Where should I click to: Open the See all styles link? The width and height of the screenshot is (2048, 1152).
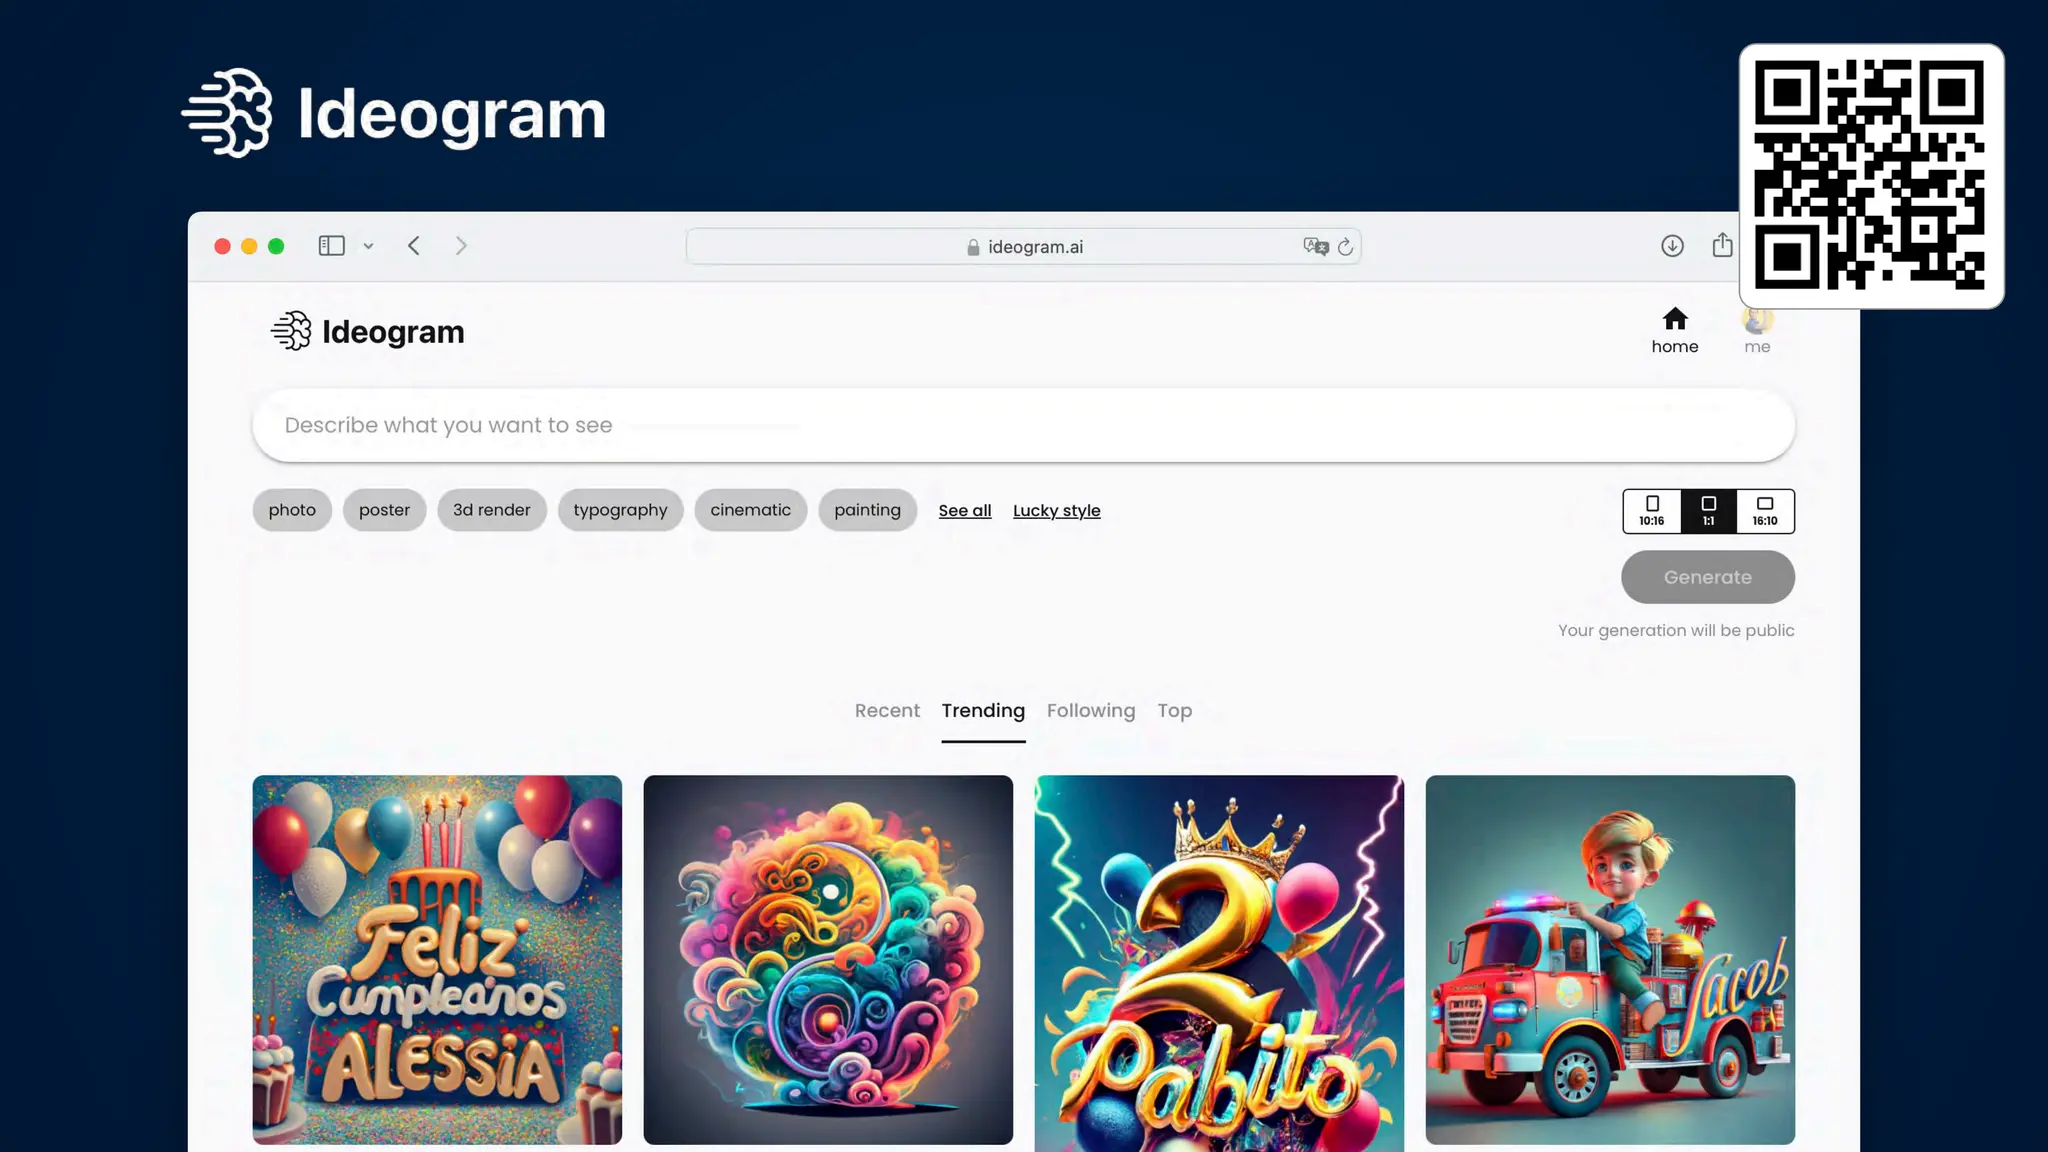965,511
